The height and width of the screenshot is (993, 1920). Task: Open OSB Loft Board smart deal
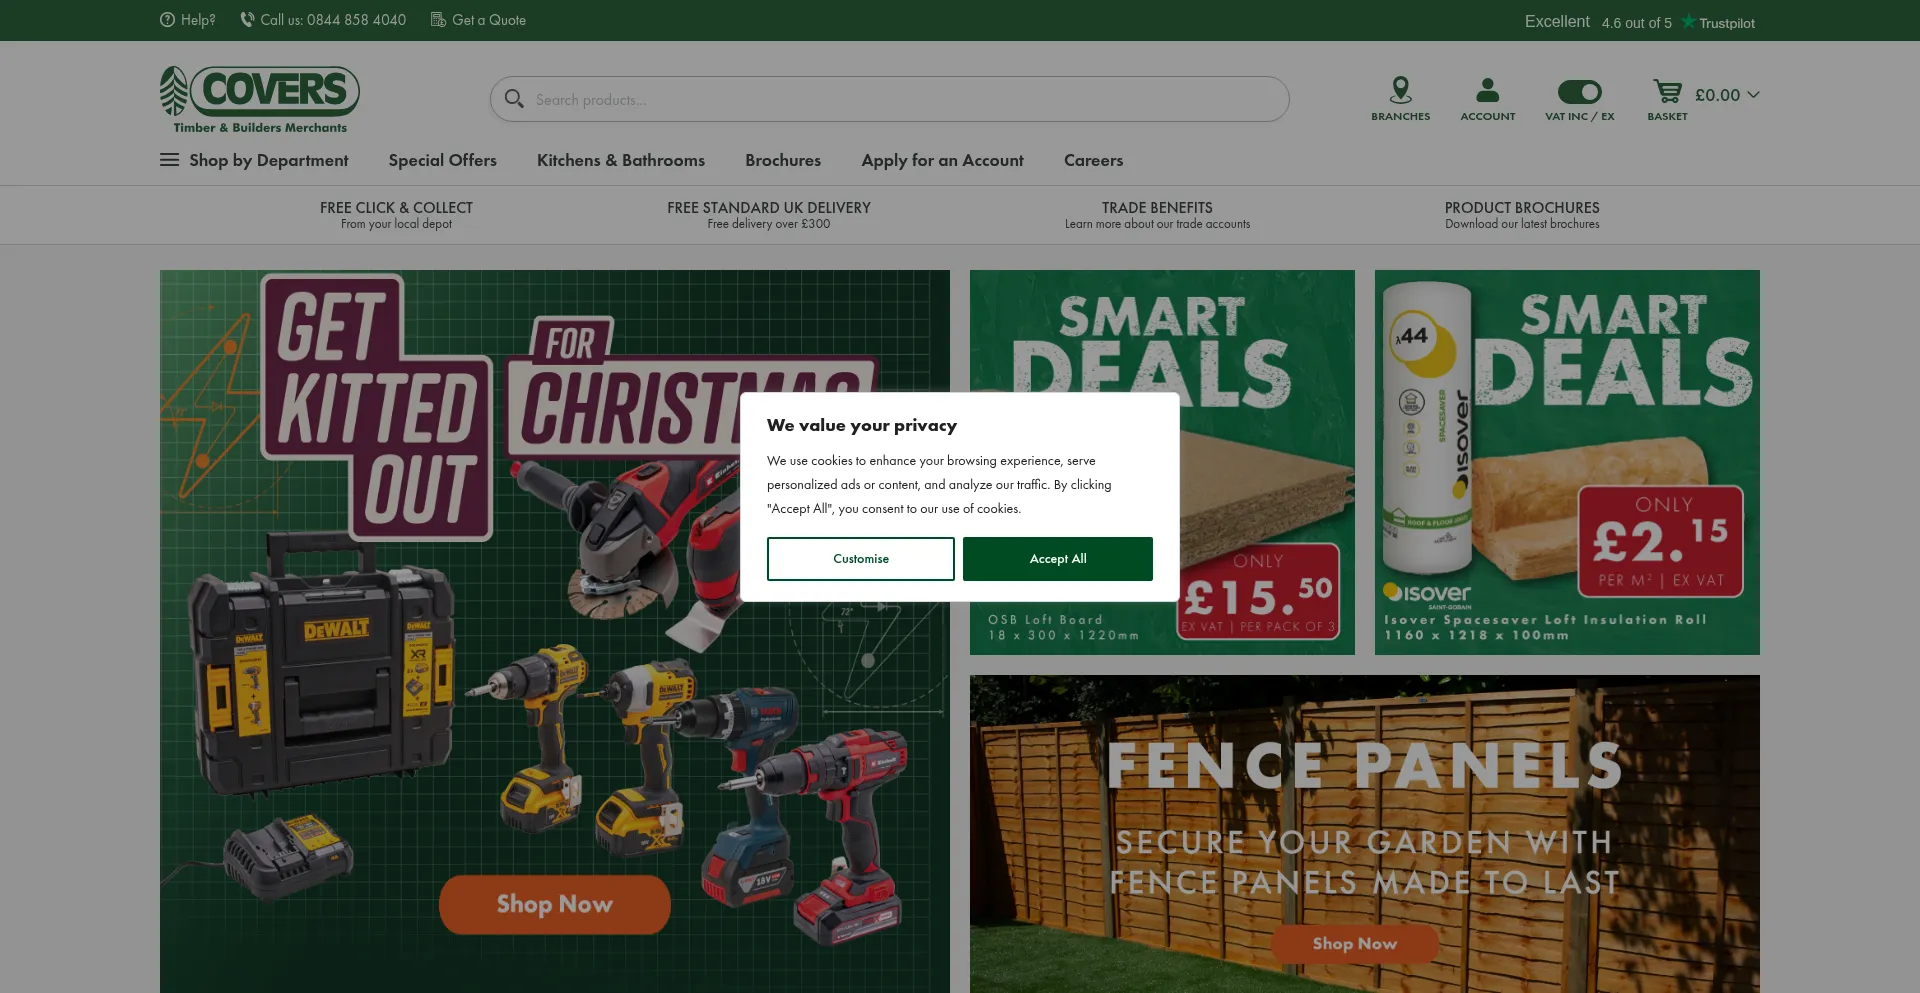pyautogui.click(x=1162, y=462)
